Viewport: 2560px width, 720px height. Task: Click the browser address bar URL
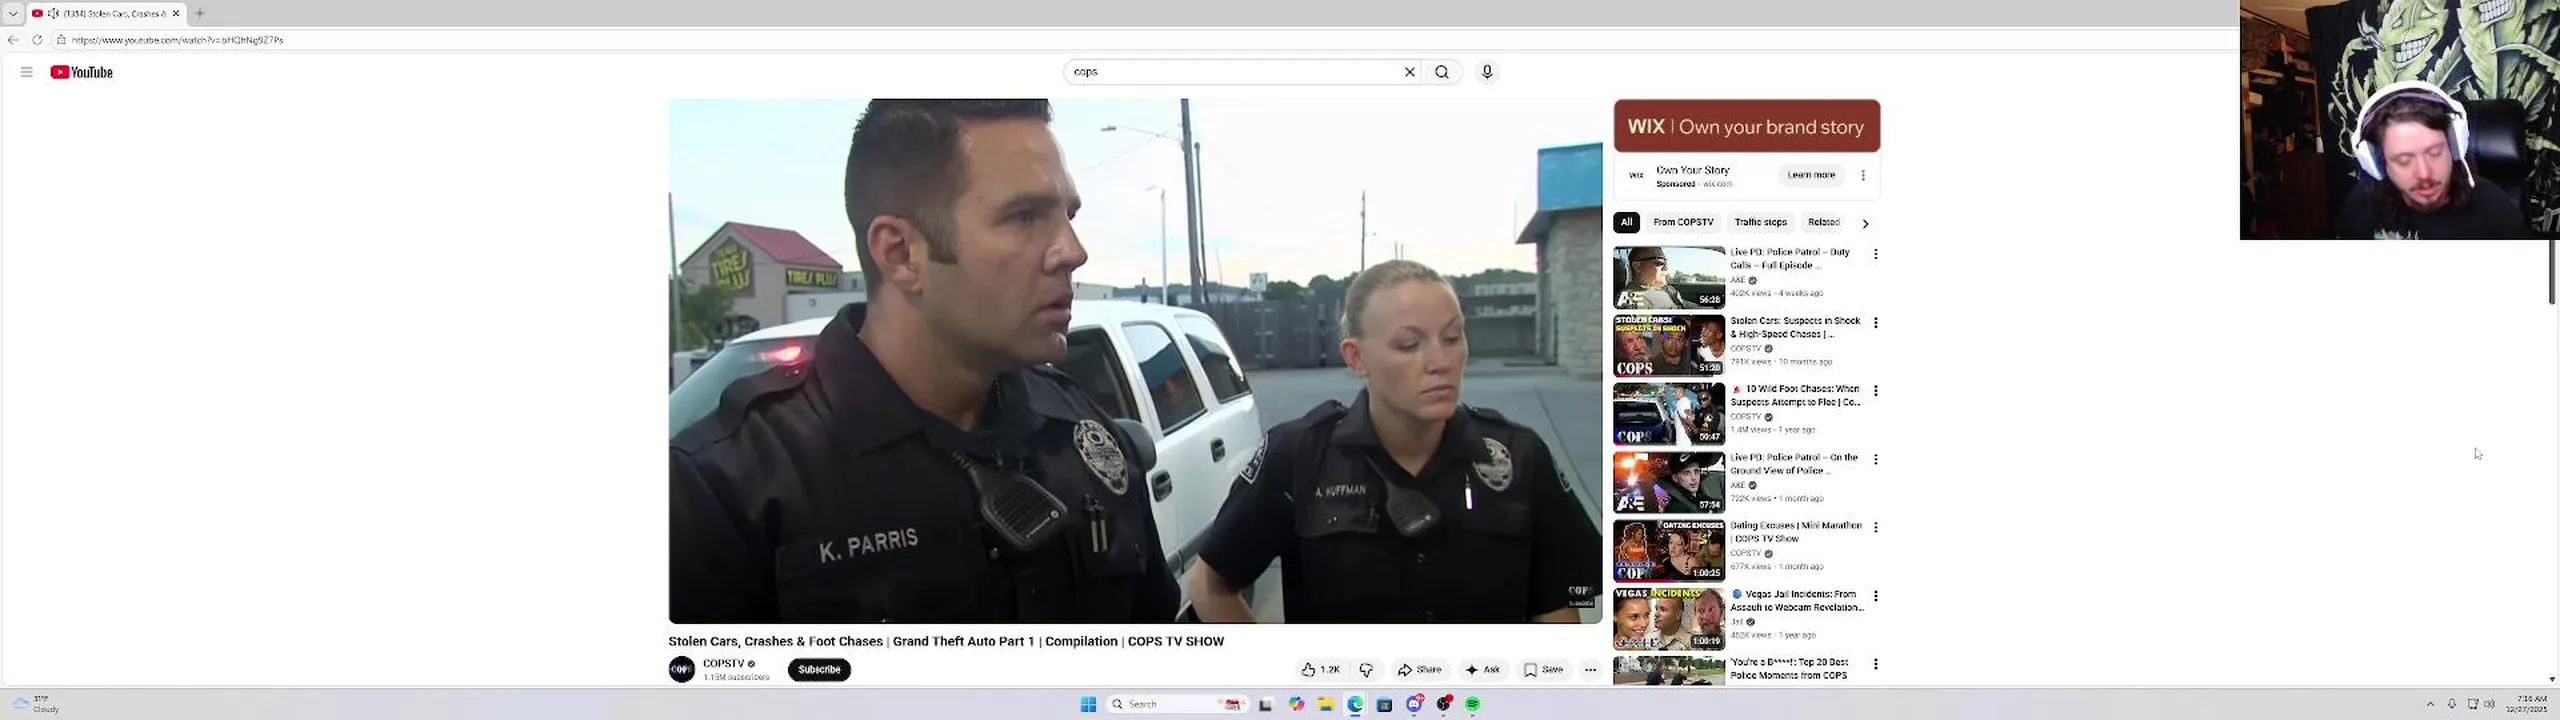click(177, 40)
